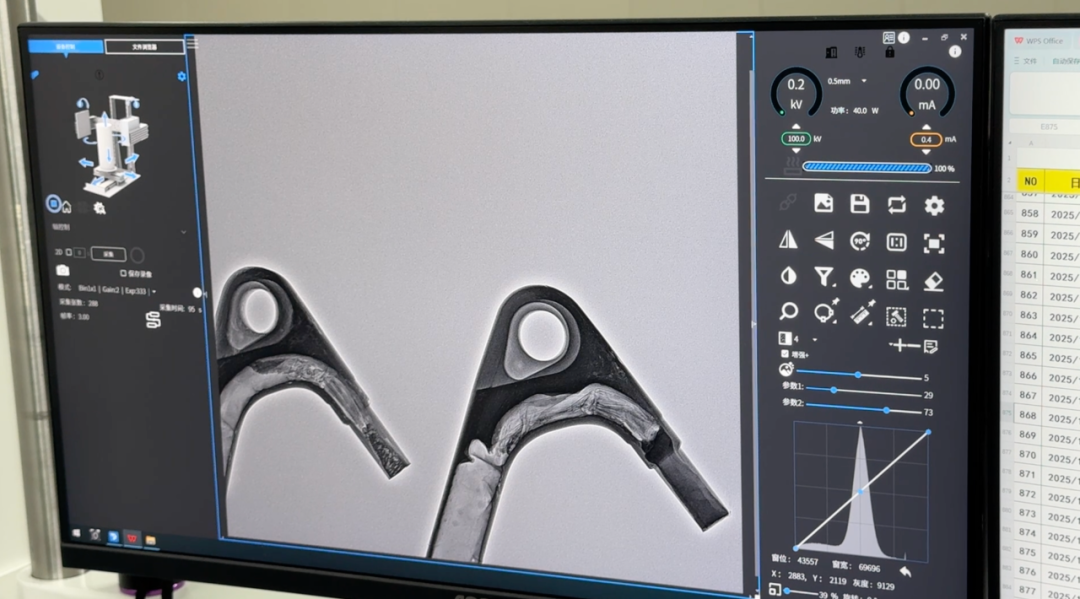Viewport: 1080px width, 599px height.
Task: Click the door interlock icon at top
Action: (x=831, y=52)
